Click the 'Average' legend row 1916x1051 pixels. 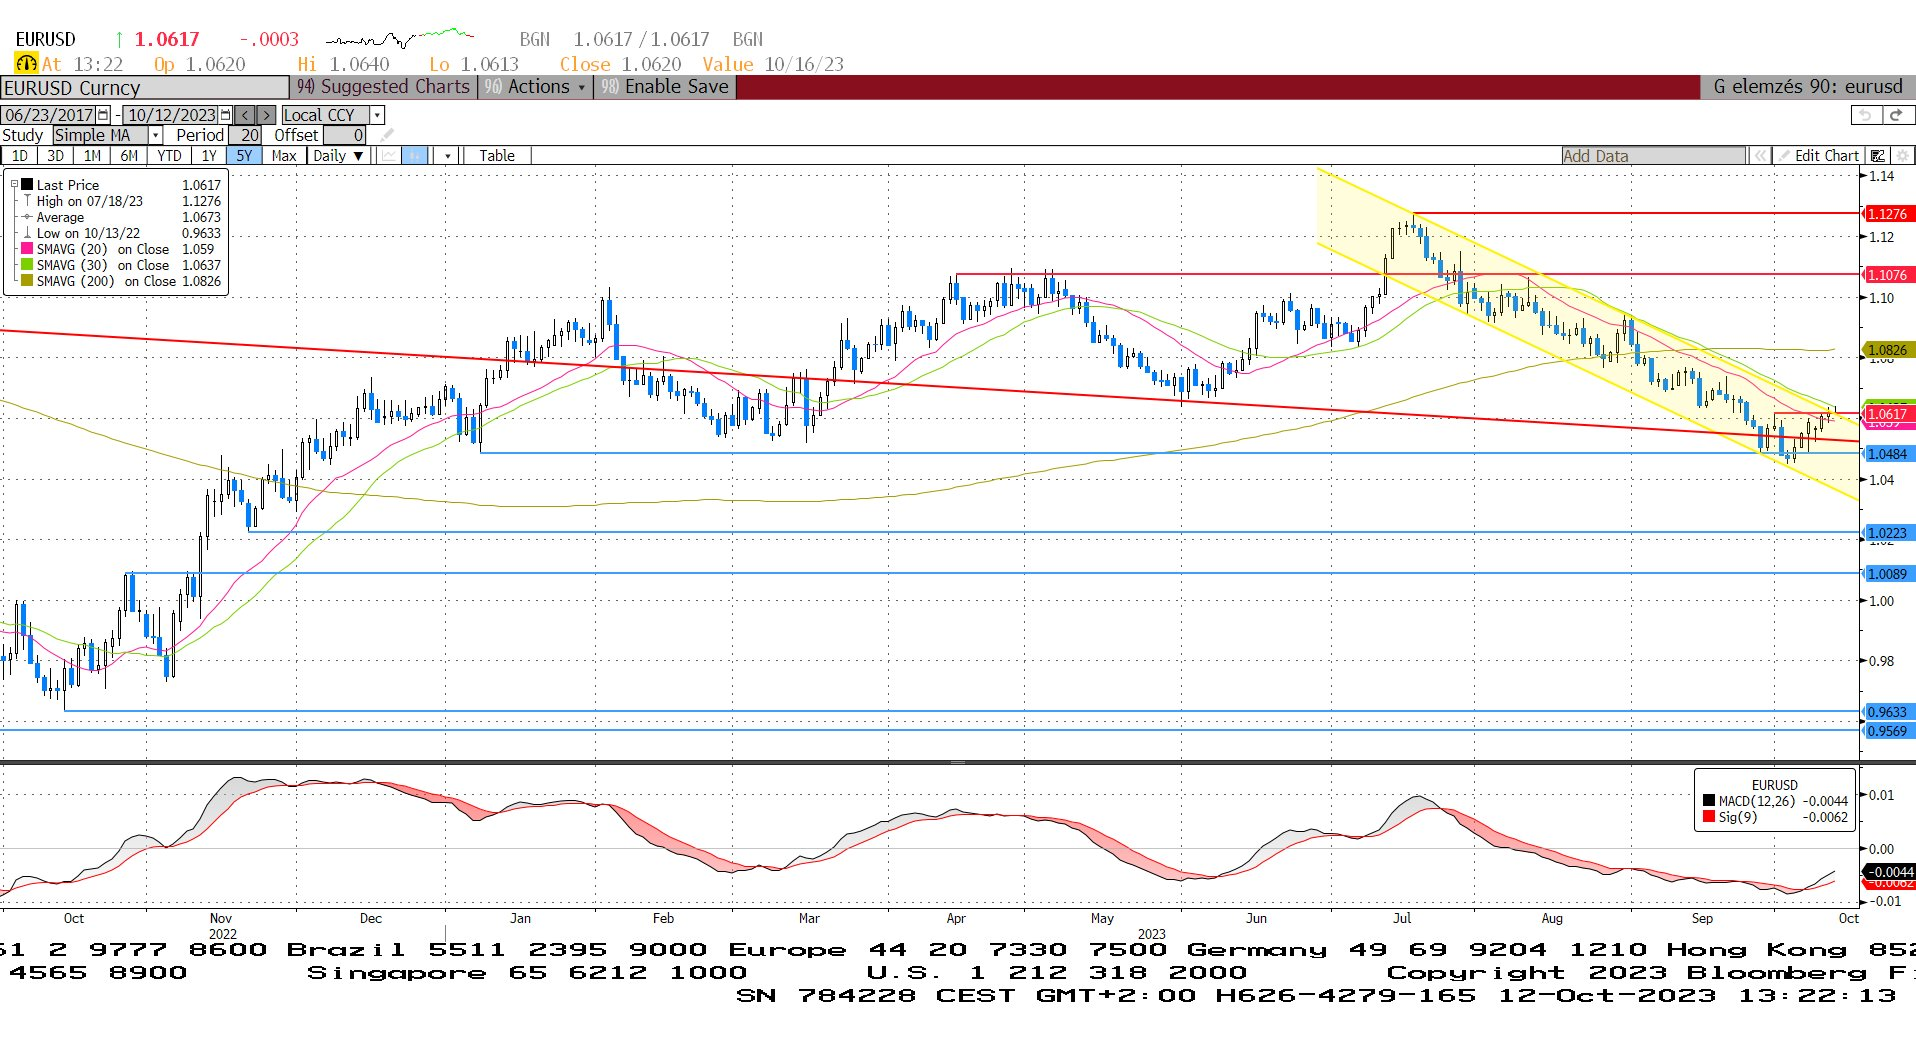(x=122, y=217)
